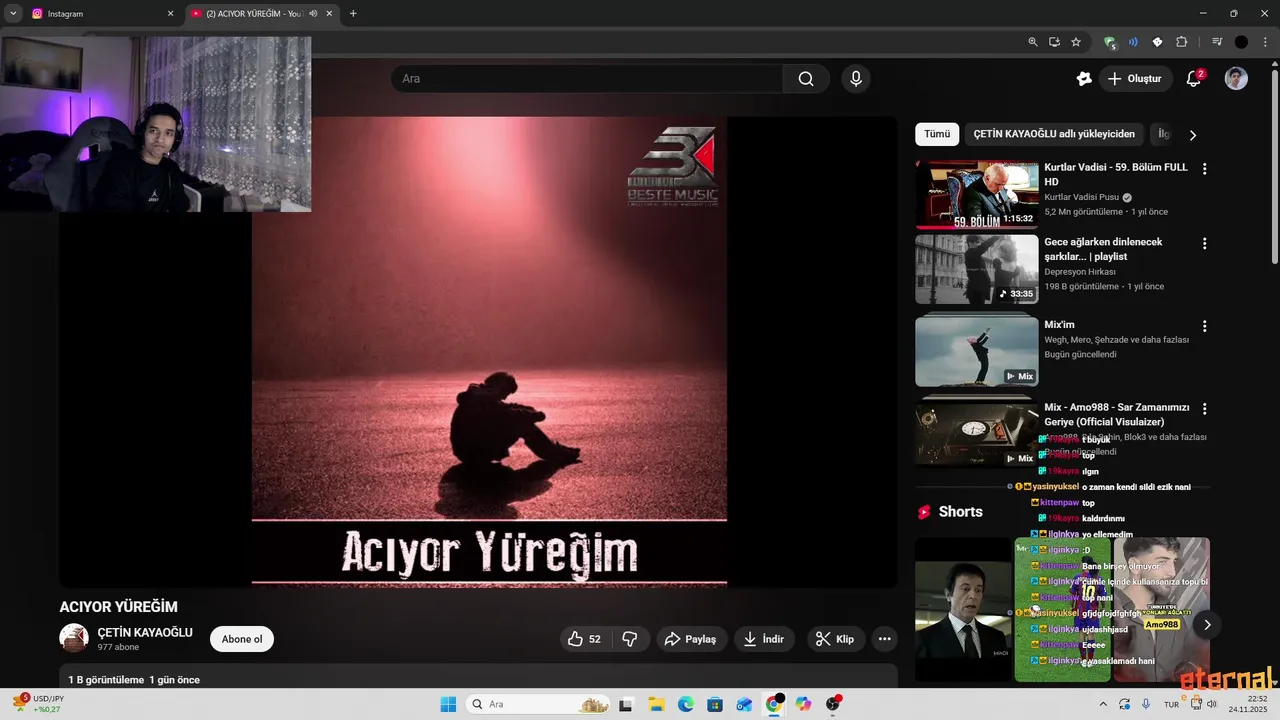Open the Gece ağlarken dinlenecek şarkılar thumbnail
Screen dimensions: 1280x720
click(977, 269)
